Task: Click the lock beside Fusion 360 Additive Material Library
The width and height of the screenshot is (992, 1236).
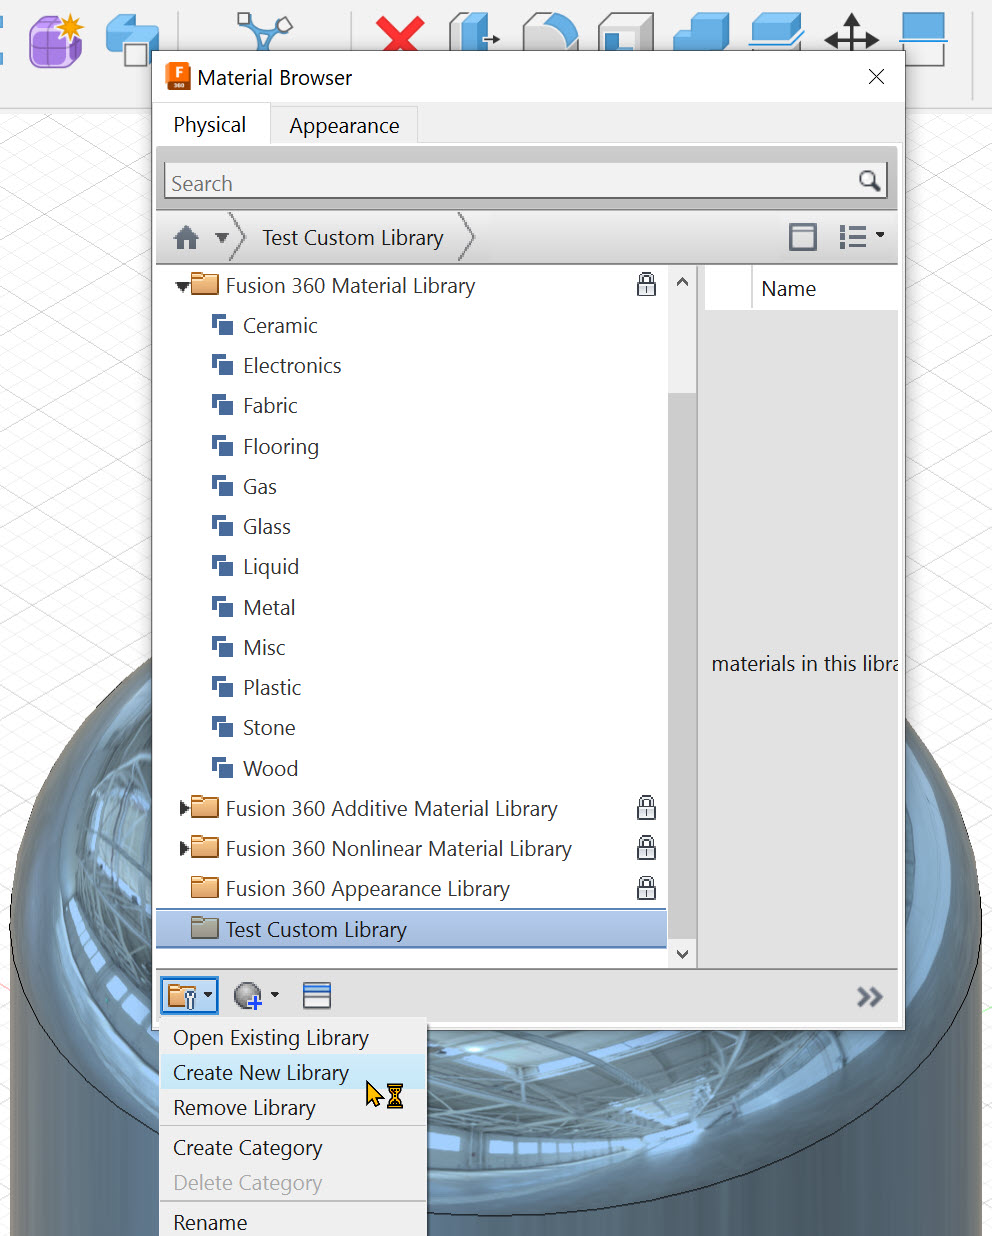Action: (x=646, y=808)
